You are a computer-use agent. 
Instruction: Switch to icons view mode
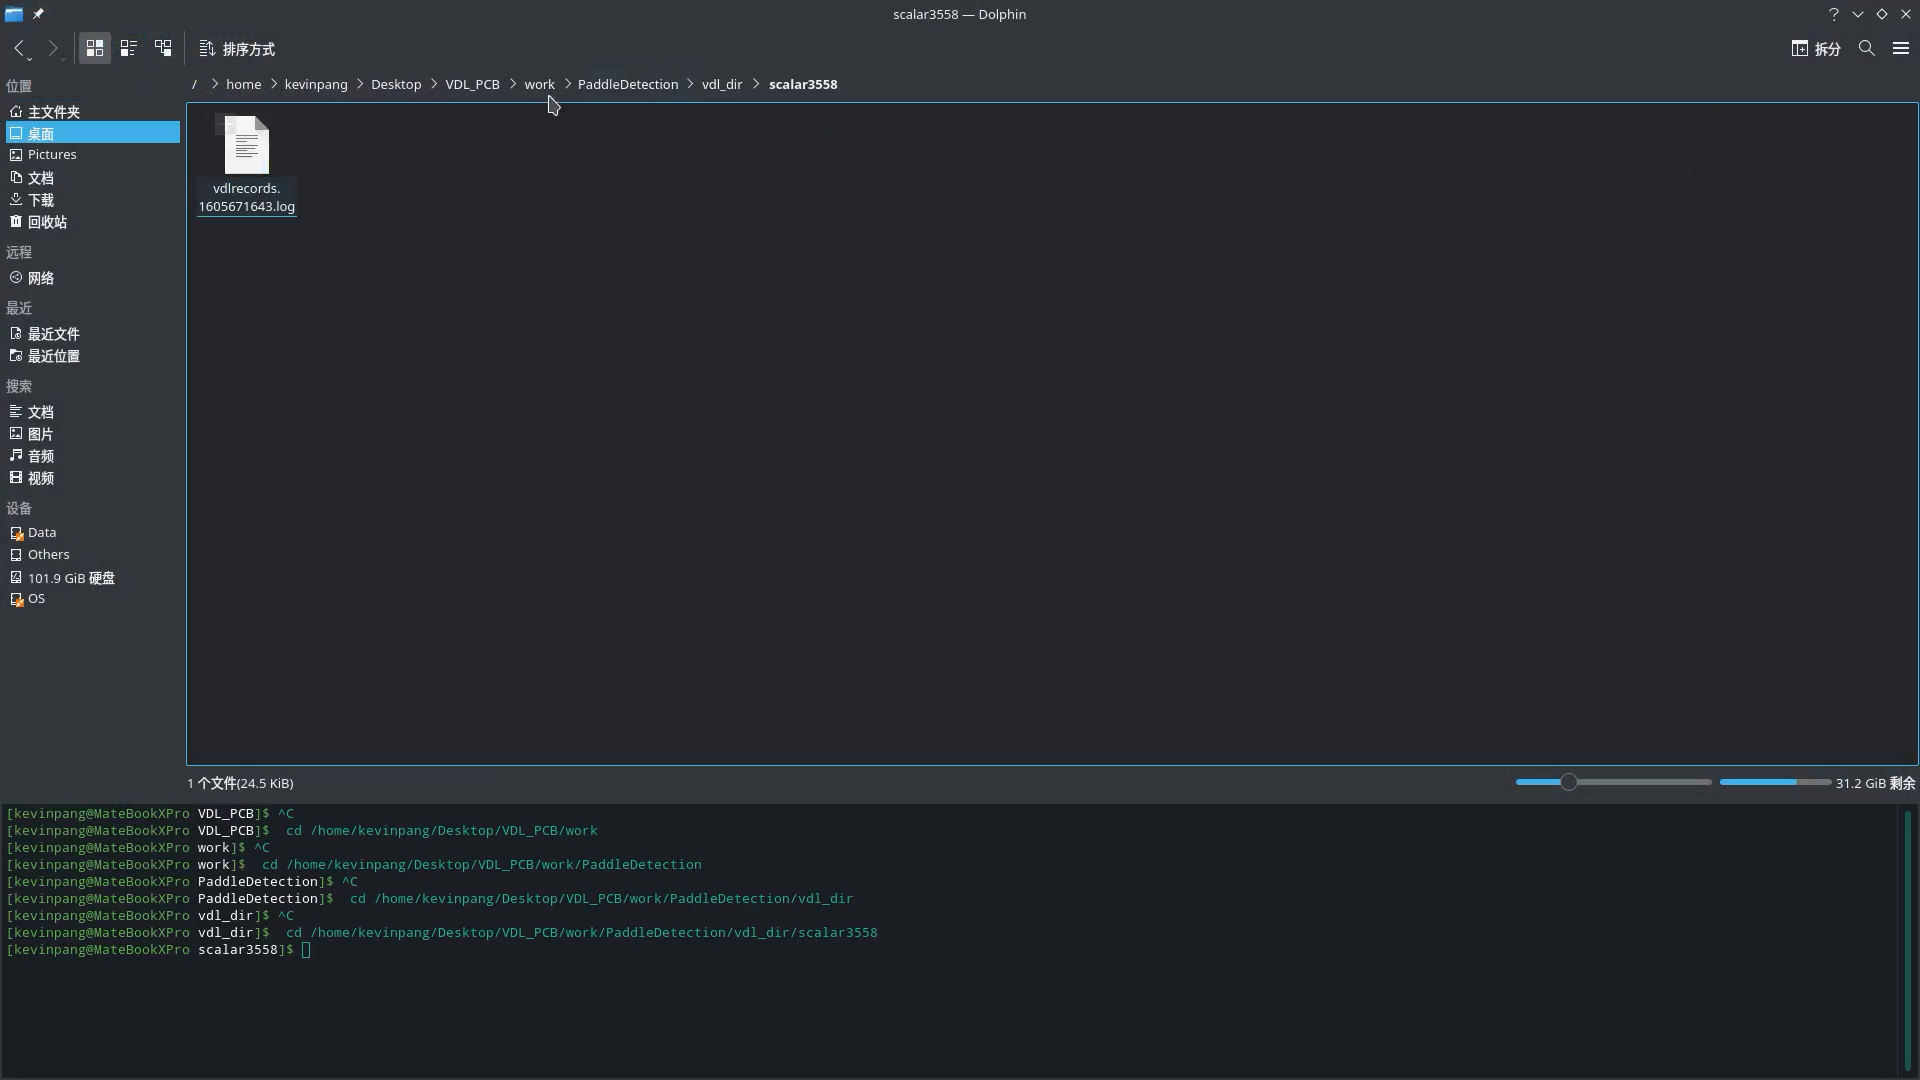coord(95,48)
